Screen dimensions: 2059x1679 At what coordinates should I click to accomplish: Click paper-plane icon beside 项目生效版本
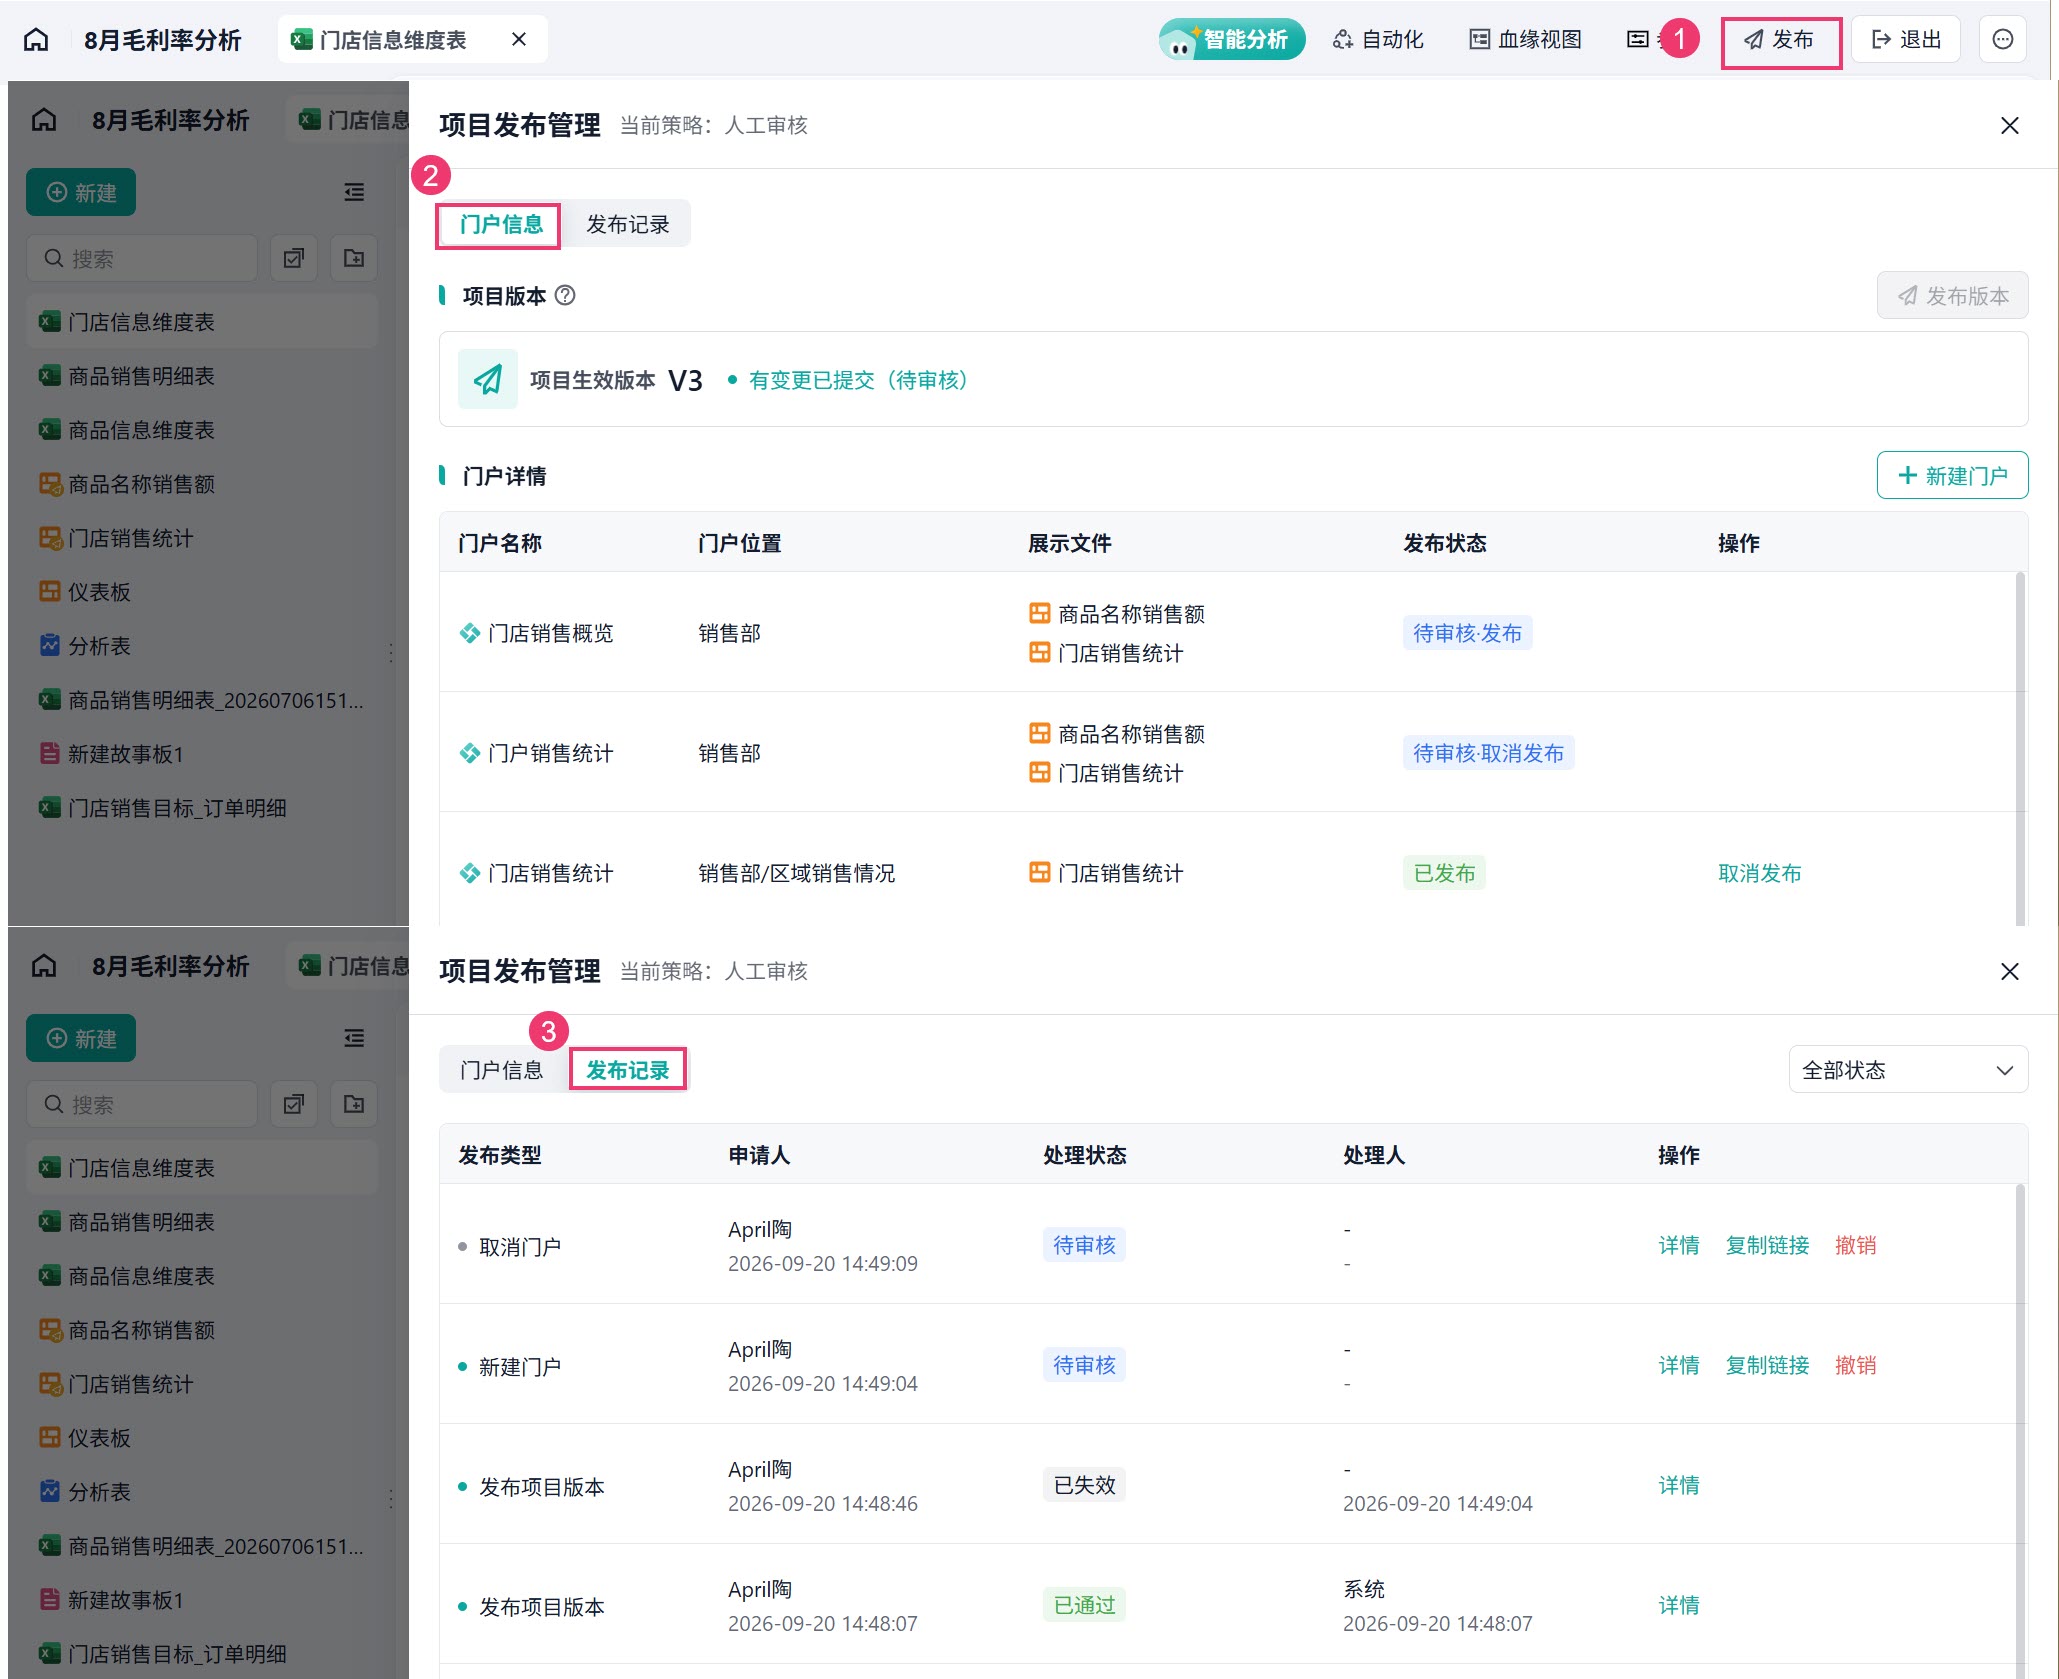click(488, 379)
